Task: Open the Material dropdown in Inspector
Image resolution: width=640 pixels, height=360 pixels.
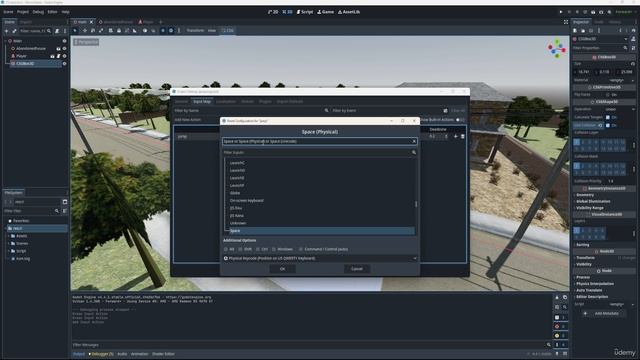Action: [620, 80]
